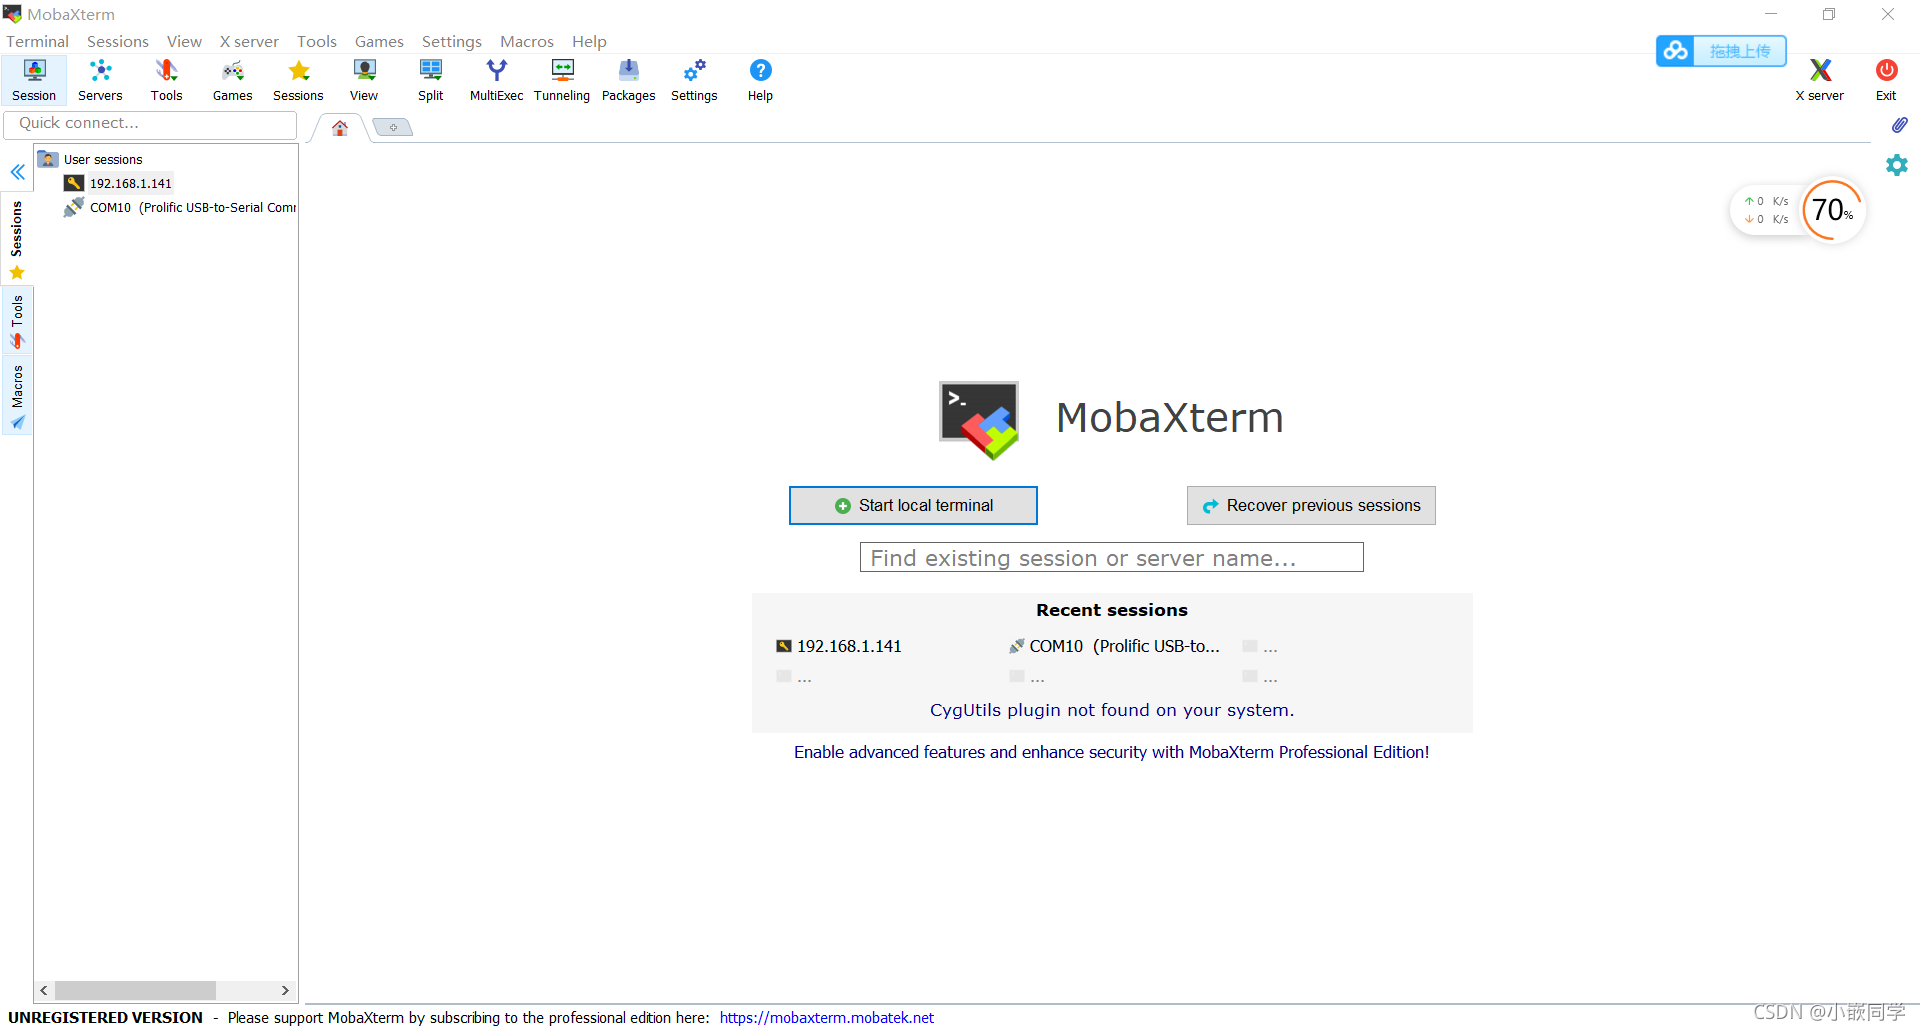Open the mobaxterm.mobatek.net link
Screen dimensions: 1920x1030
coord(826,1017)
